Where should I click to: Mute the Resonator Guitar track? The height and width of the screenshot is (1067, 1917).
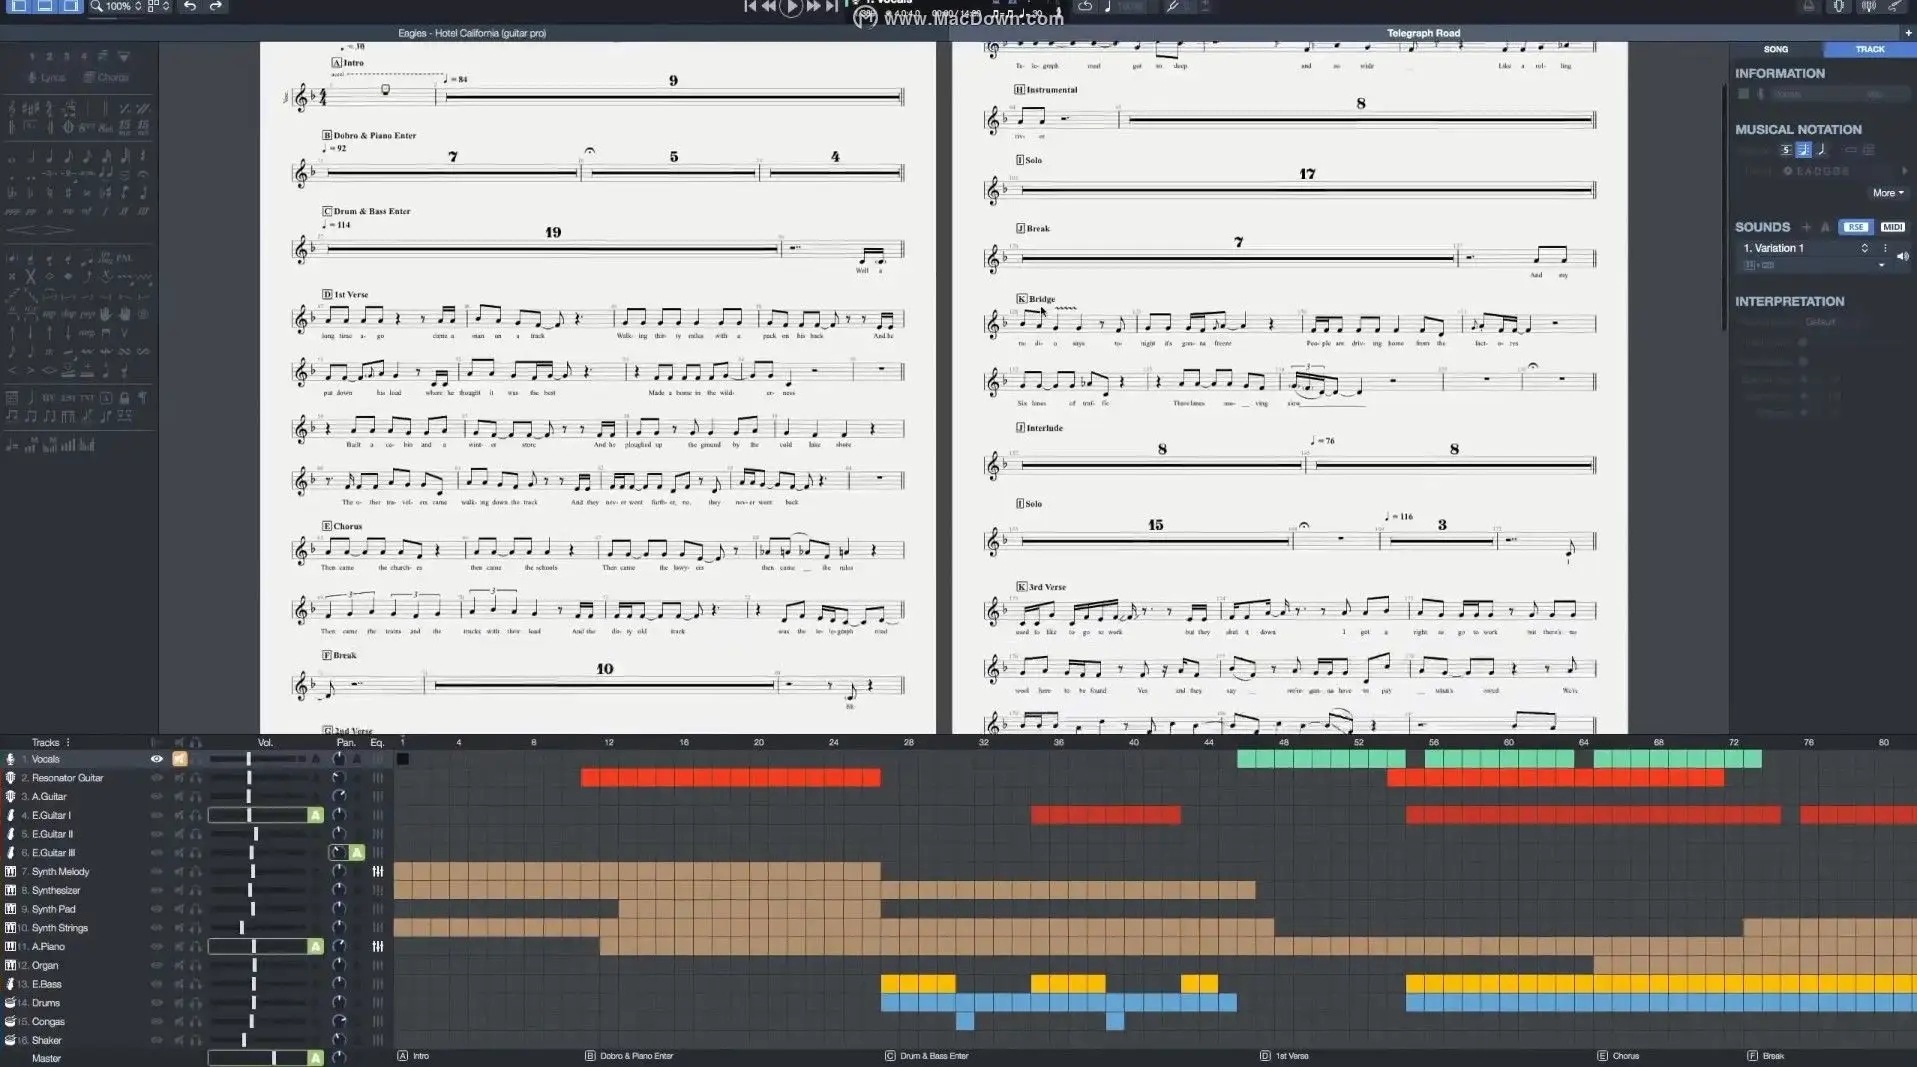point(180,778)
